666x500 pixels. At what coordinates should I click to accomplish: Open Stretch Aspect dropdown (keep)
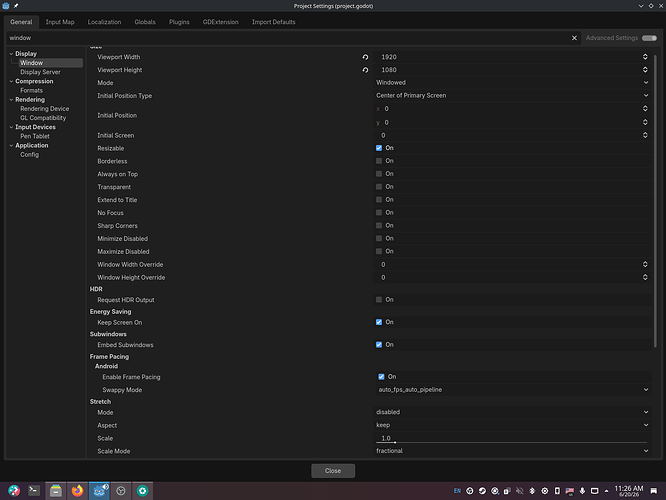pos(512,425)
